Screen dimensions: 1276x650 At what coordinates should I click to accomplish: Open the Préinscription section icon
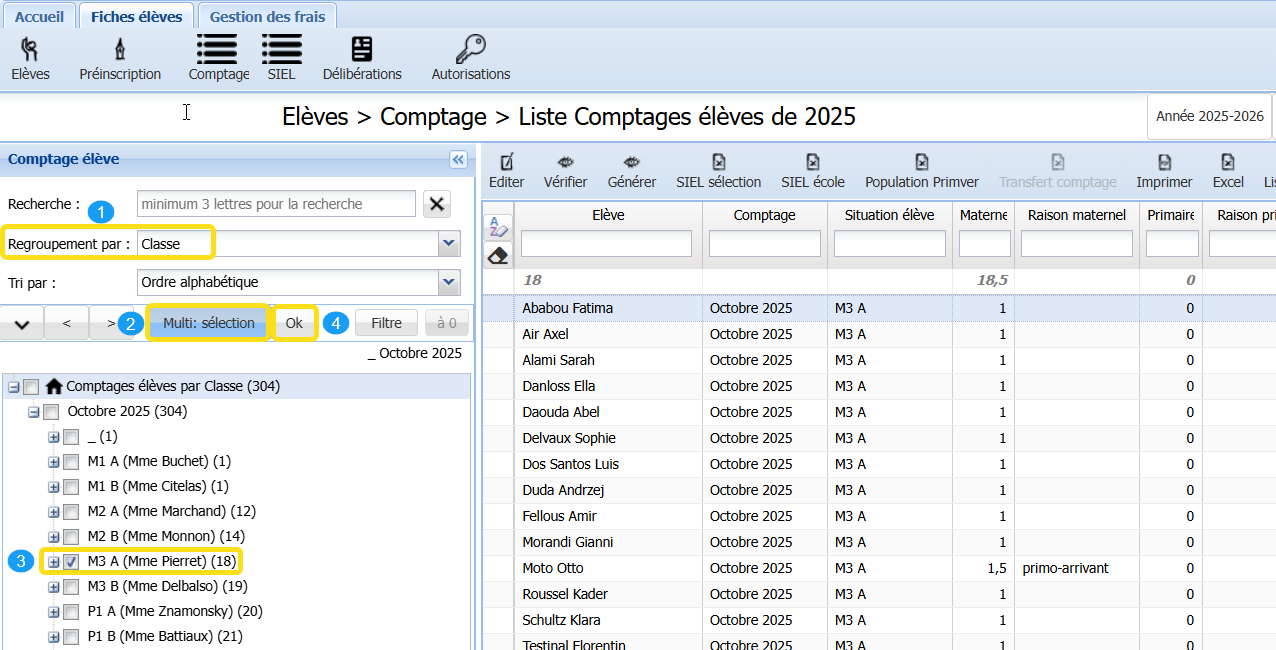[120, 50]
